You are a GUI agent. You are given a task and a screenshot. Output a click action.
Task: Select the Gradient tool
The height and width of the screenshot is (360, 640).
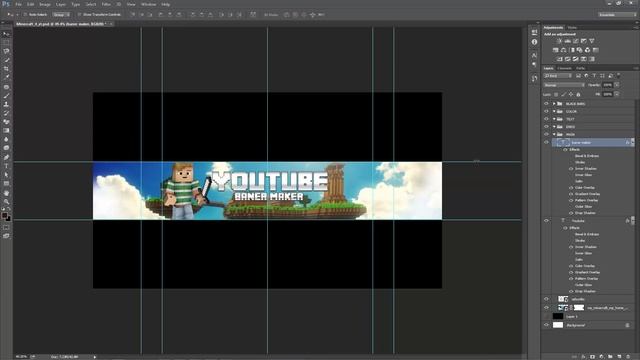point(6,131)
